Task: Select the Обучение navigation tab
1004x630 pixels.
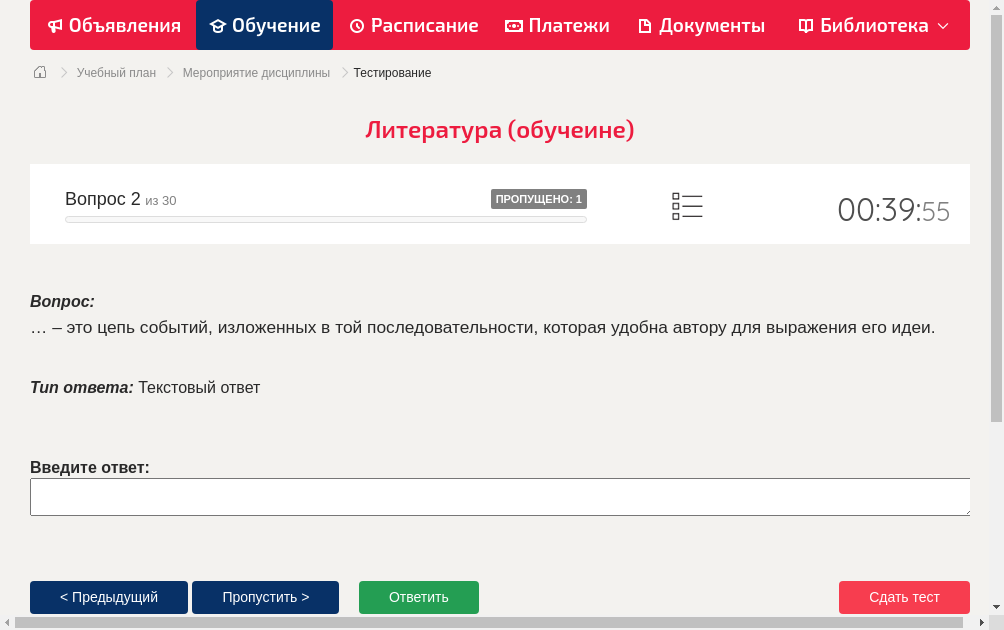Action: [264, 25]
